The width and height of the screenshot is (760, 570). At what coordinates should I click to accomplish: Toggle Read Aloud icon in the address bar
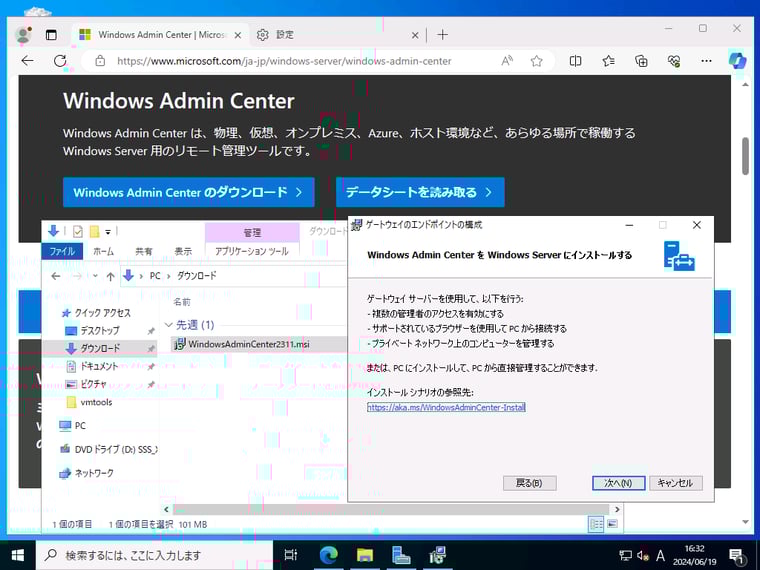pyautogui.click(x=507, y=61)
